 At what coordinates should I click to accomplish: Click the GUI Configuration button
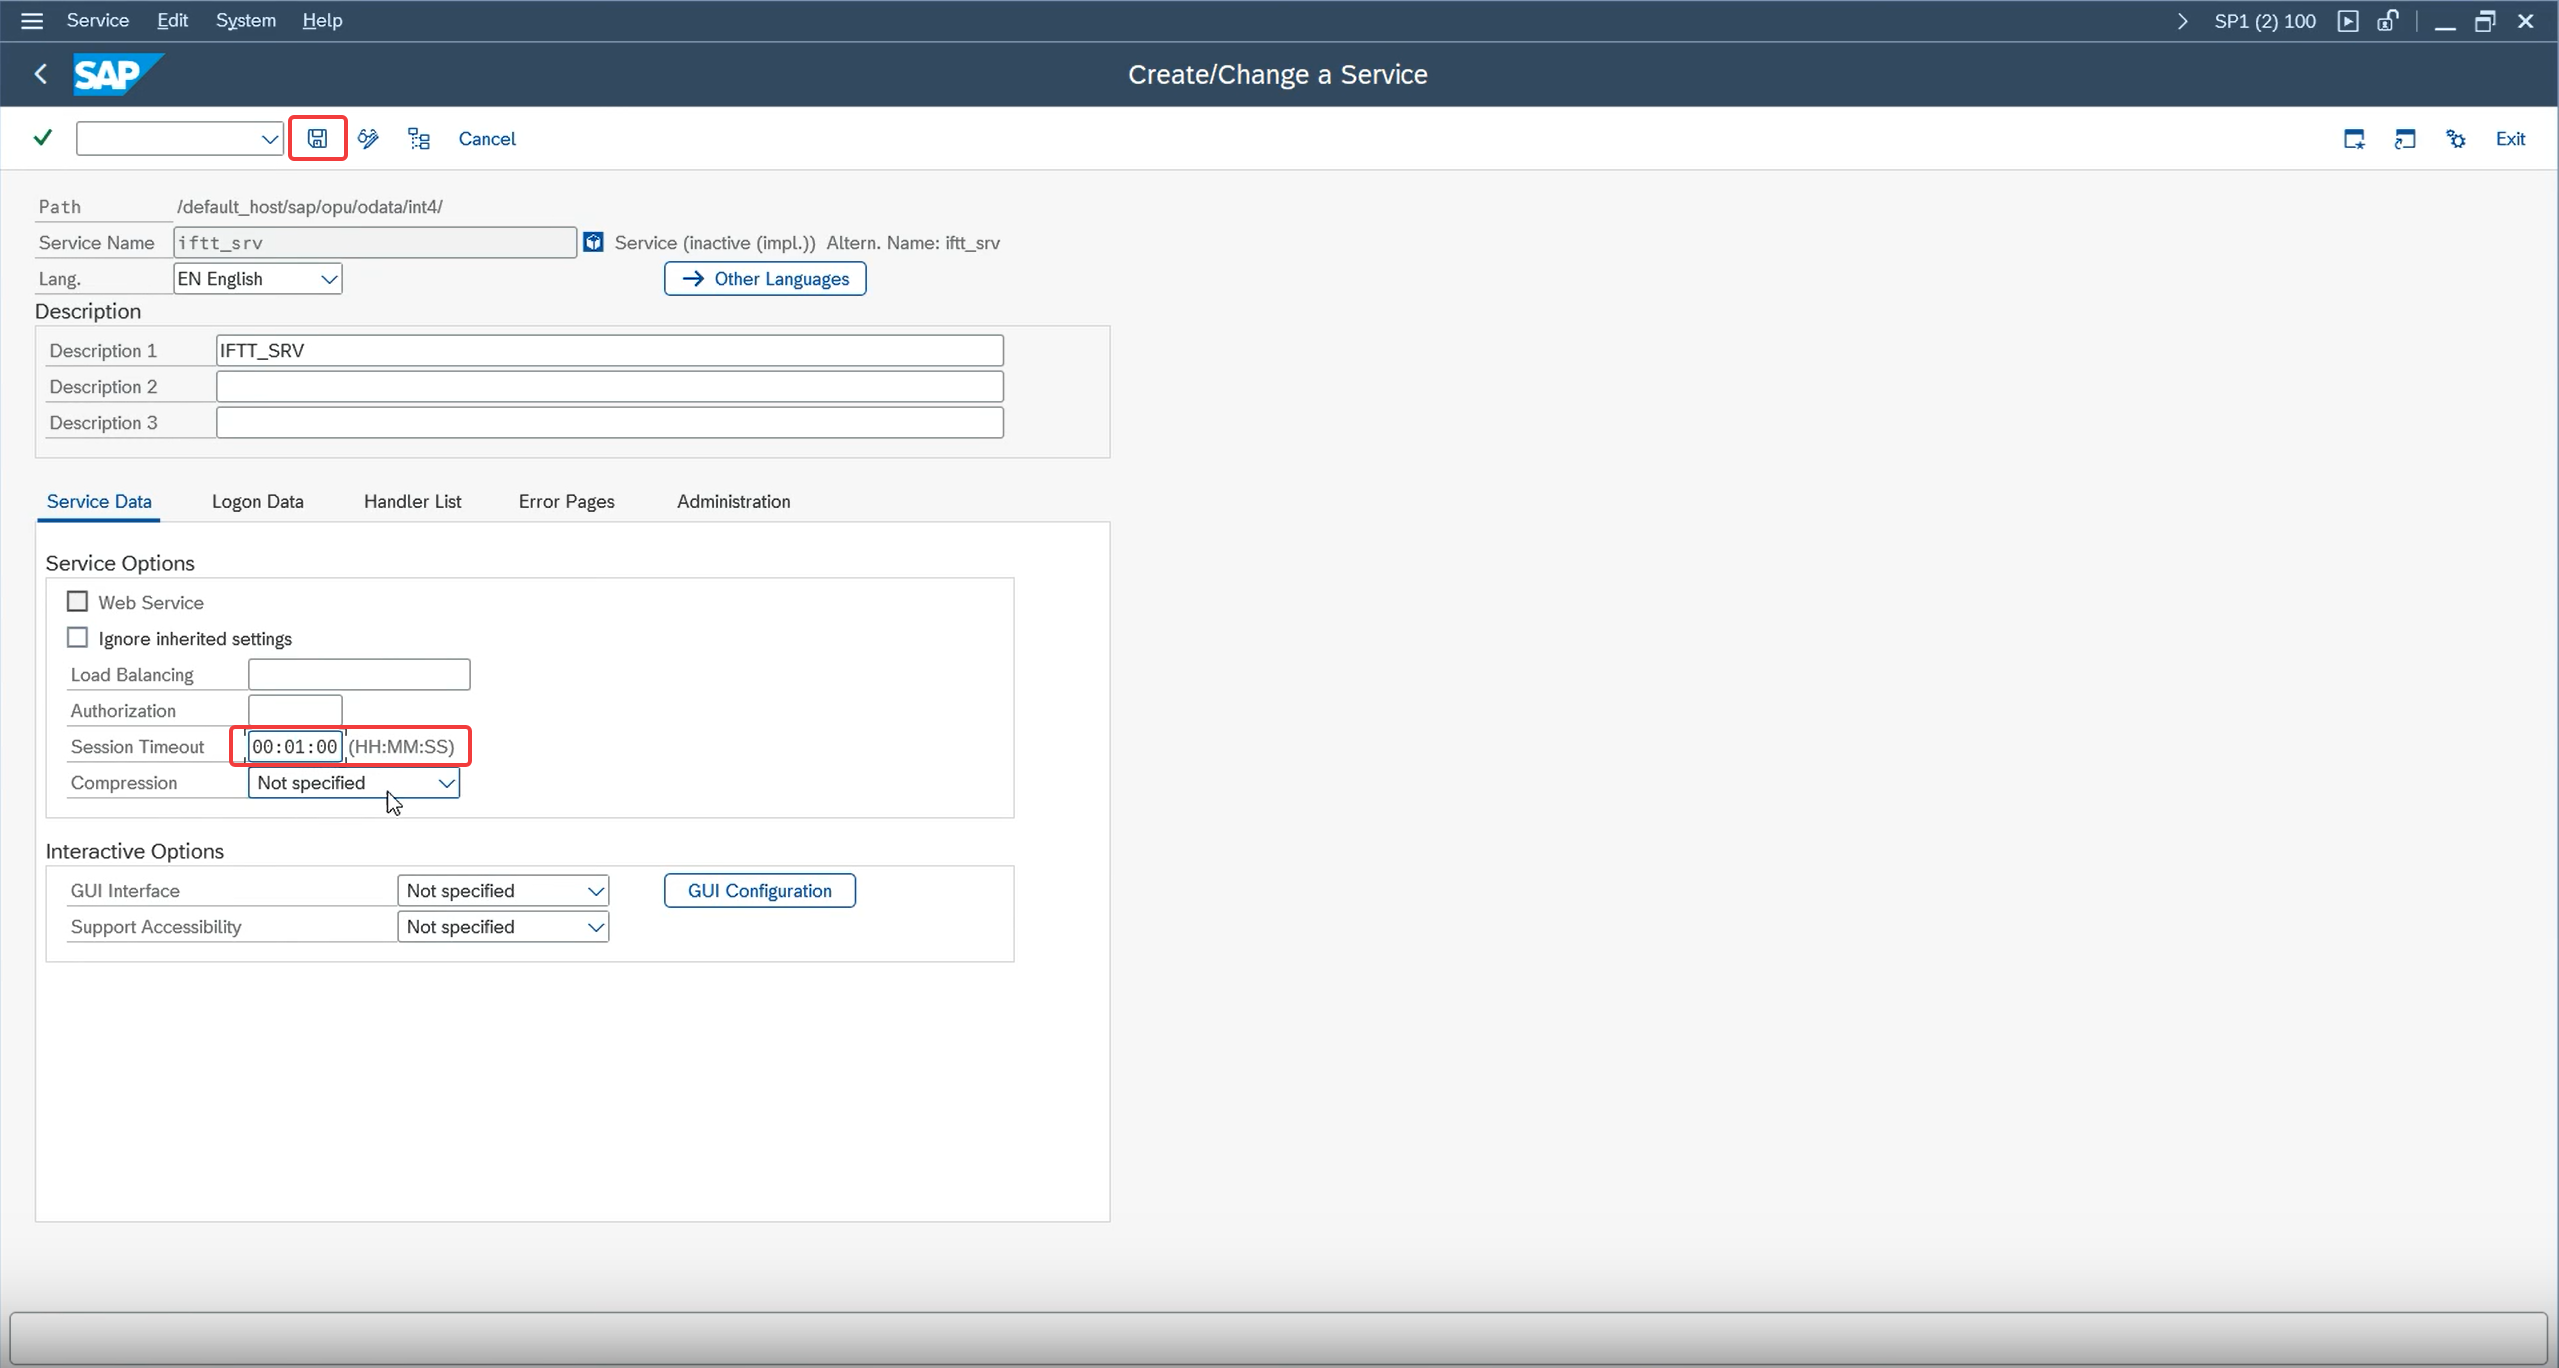(x=759, y=890)
